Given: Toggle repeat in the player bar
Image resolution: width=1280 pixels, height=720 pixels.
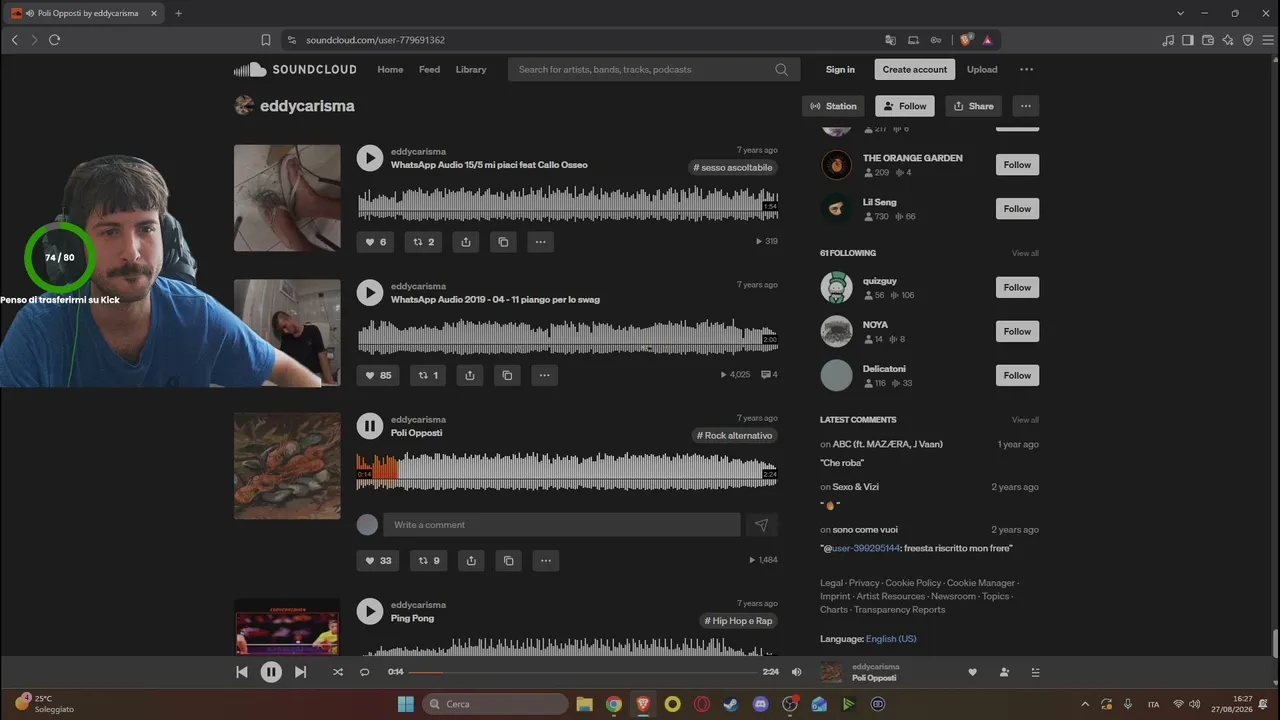Looking at the screenshot, I should click(365, 672).
